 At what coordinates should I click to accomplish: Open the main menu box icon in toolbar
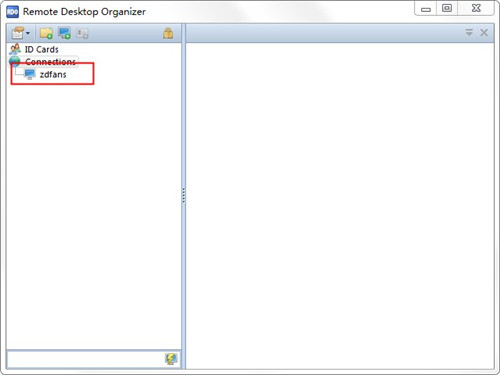pos(17,33)
